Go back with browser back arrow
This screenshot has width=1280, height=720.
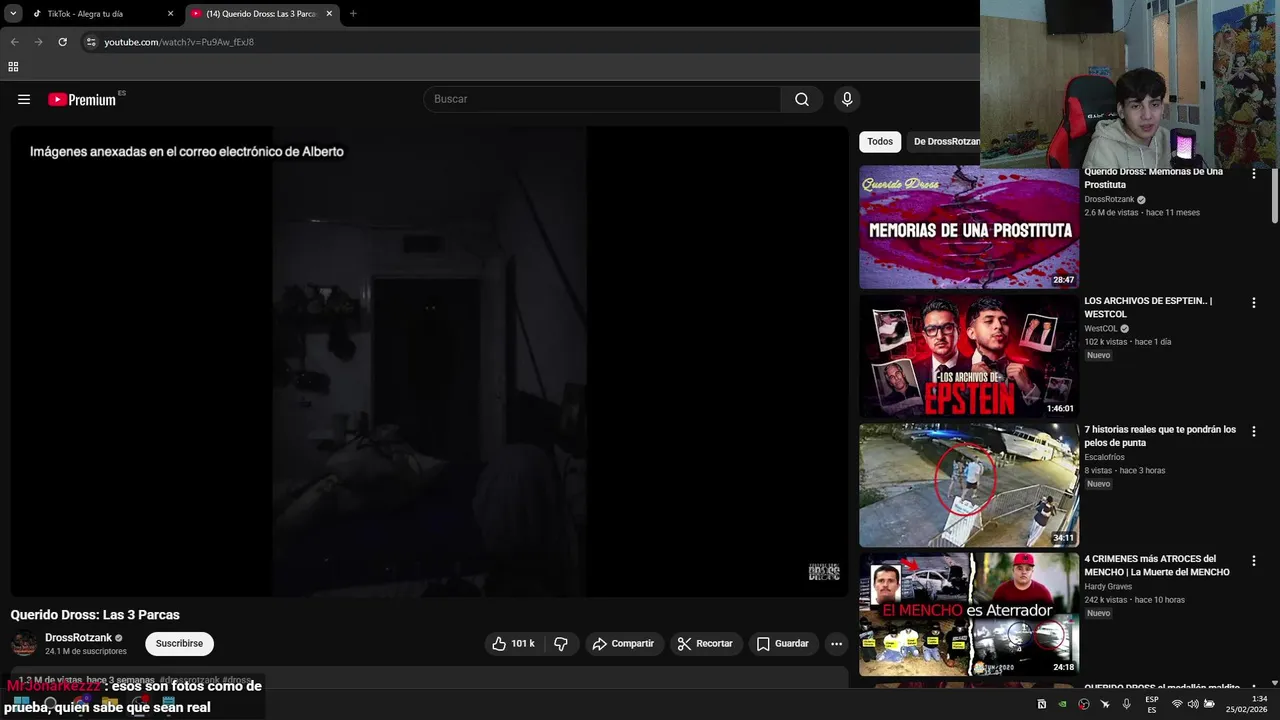pos(14,42)
